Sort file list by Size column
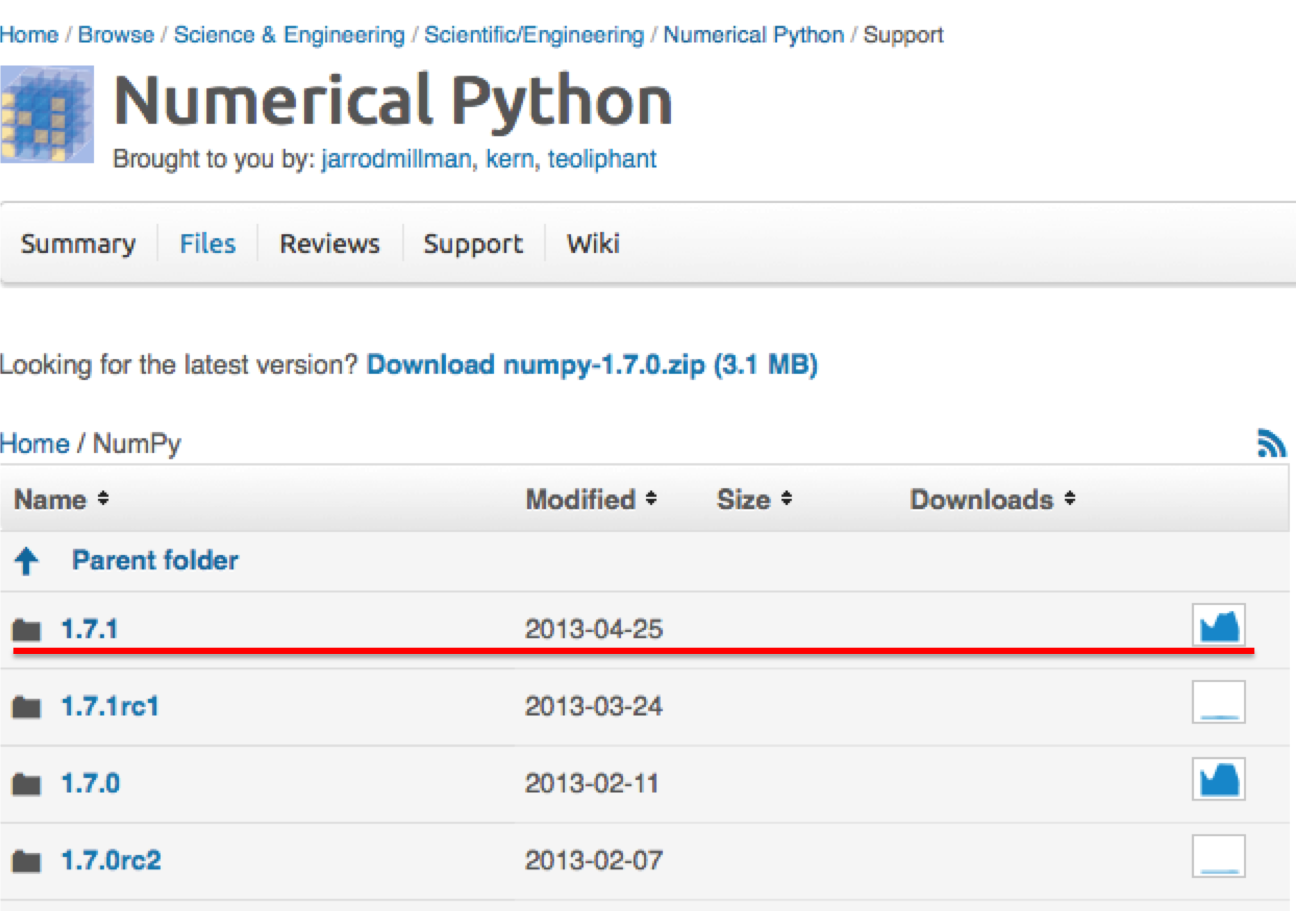This screenshot has width=1297, height=912. 754,499
